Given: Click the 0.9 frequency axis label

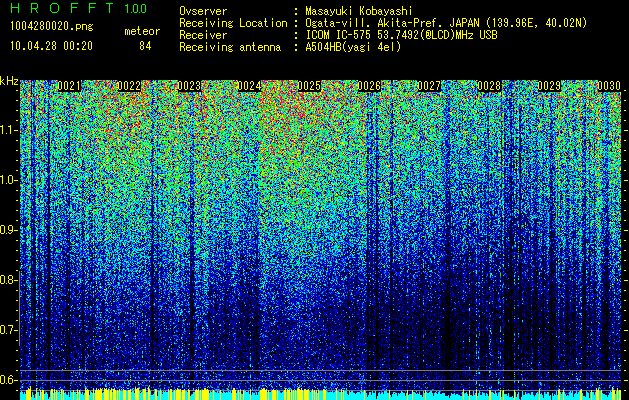Looking at the screenshot, I should (8, 230).
